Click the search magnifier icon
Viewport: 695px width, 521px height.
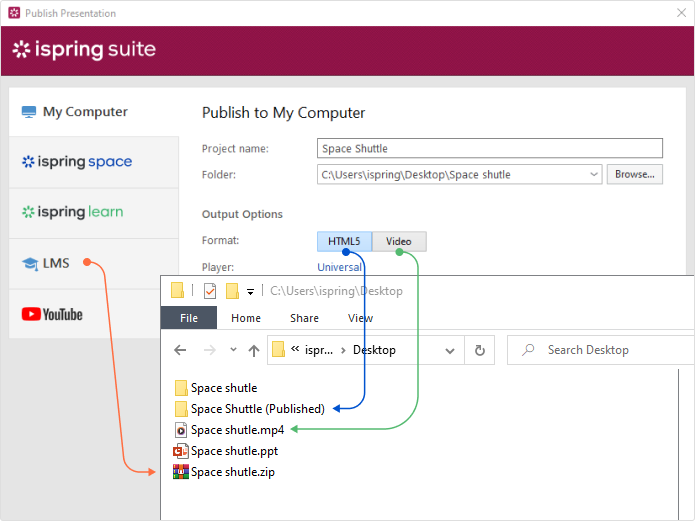(528, 350)
